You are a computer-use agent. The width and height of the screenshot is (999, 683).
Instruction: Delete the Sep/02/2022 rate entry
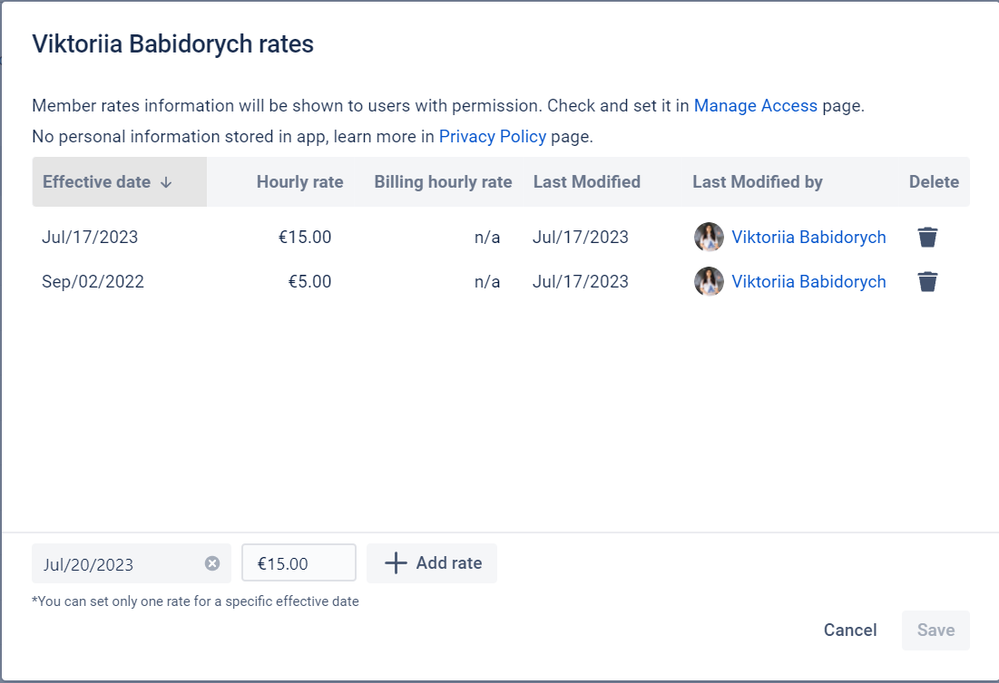tap(928, 282)
